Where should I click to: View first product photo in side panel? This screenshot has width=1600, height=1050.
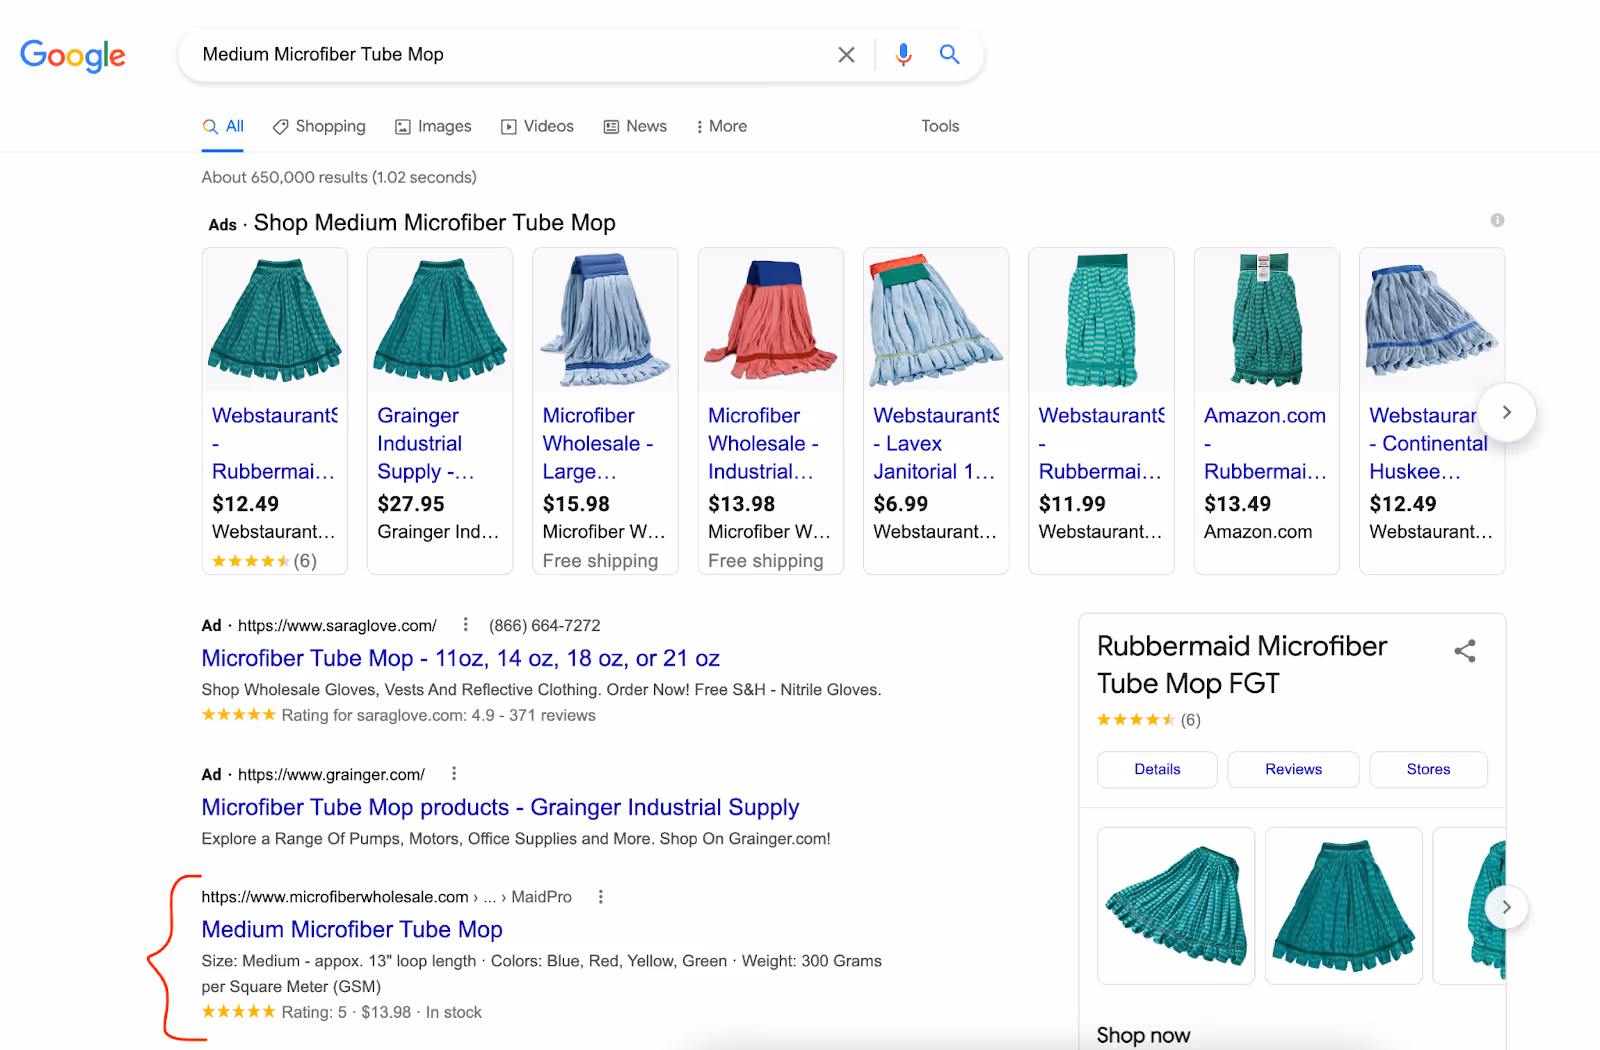click(x=1176, y=906)
